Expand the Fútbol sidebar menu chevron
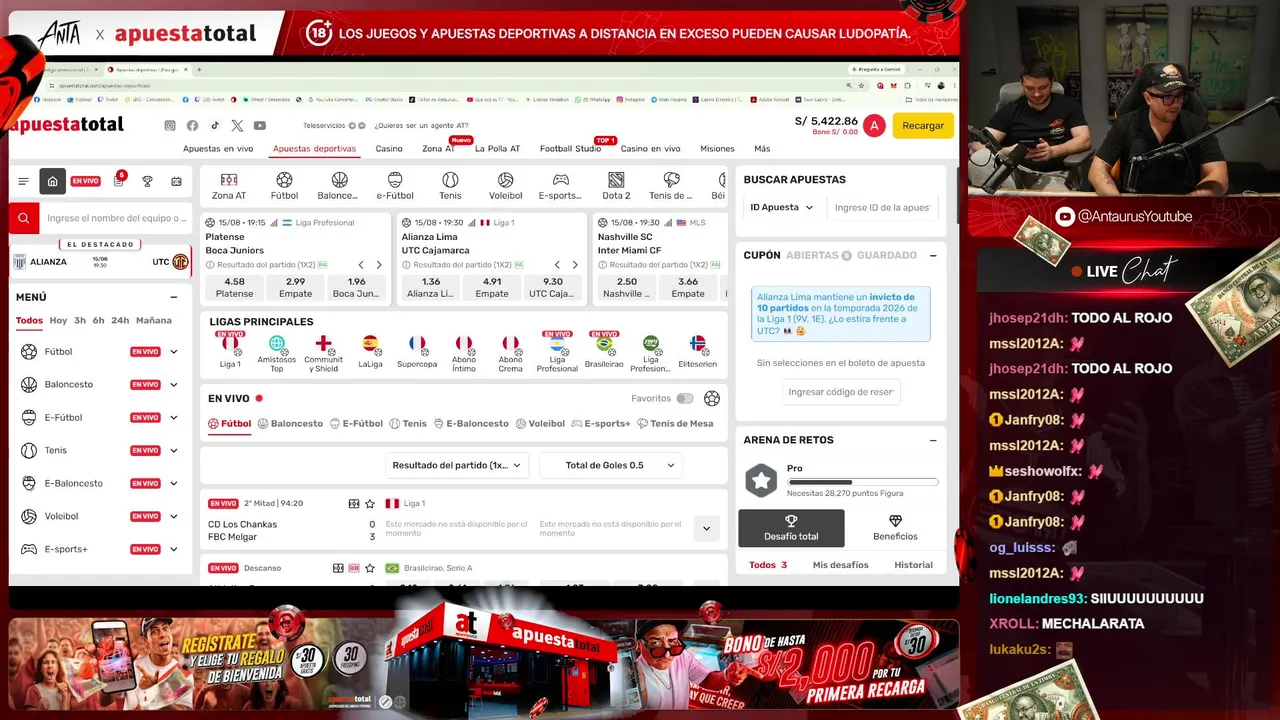 [174, 352]
